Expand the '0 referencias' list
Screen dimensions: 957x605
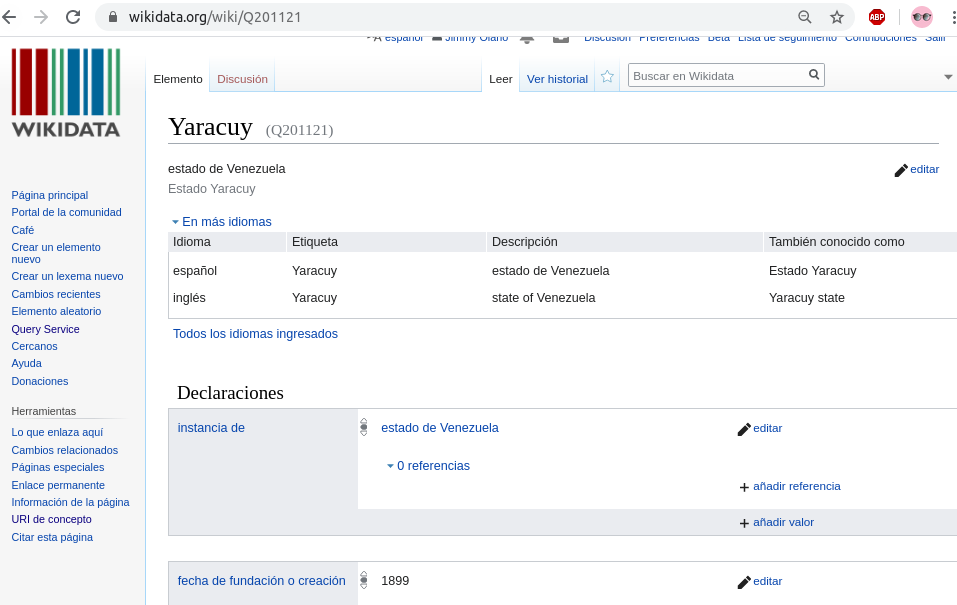coord(428,466)
